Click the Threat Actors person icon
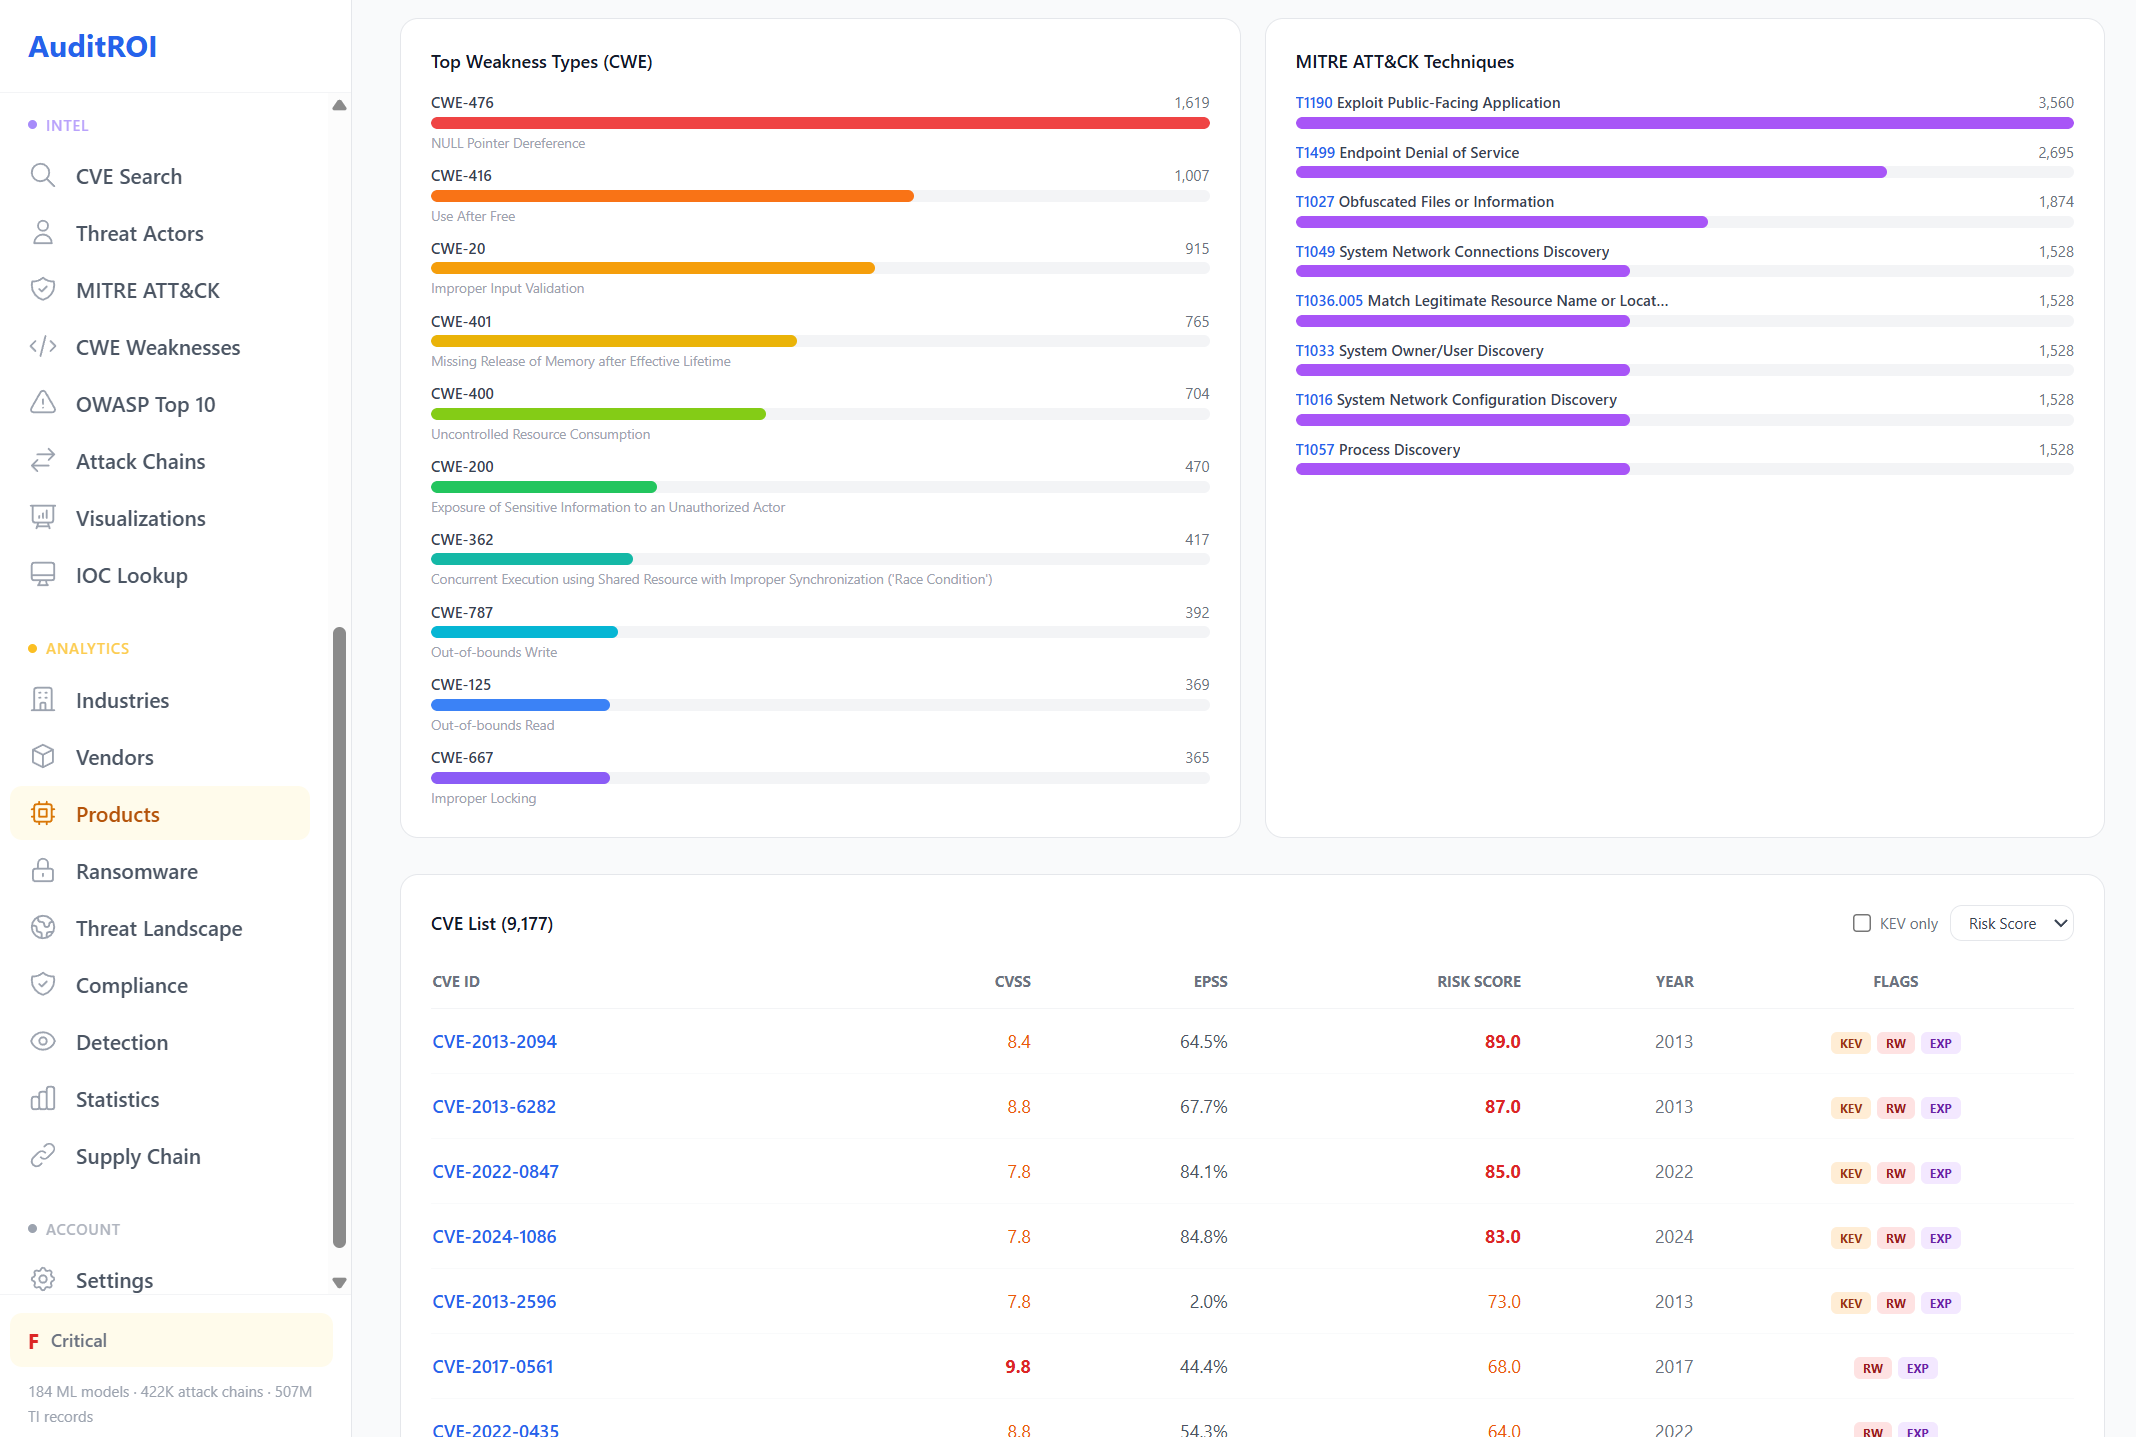The height and width of the screenshot is (1437, 2136). pos(42,233)
